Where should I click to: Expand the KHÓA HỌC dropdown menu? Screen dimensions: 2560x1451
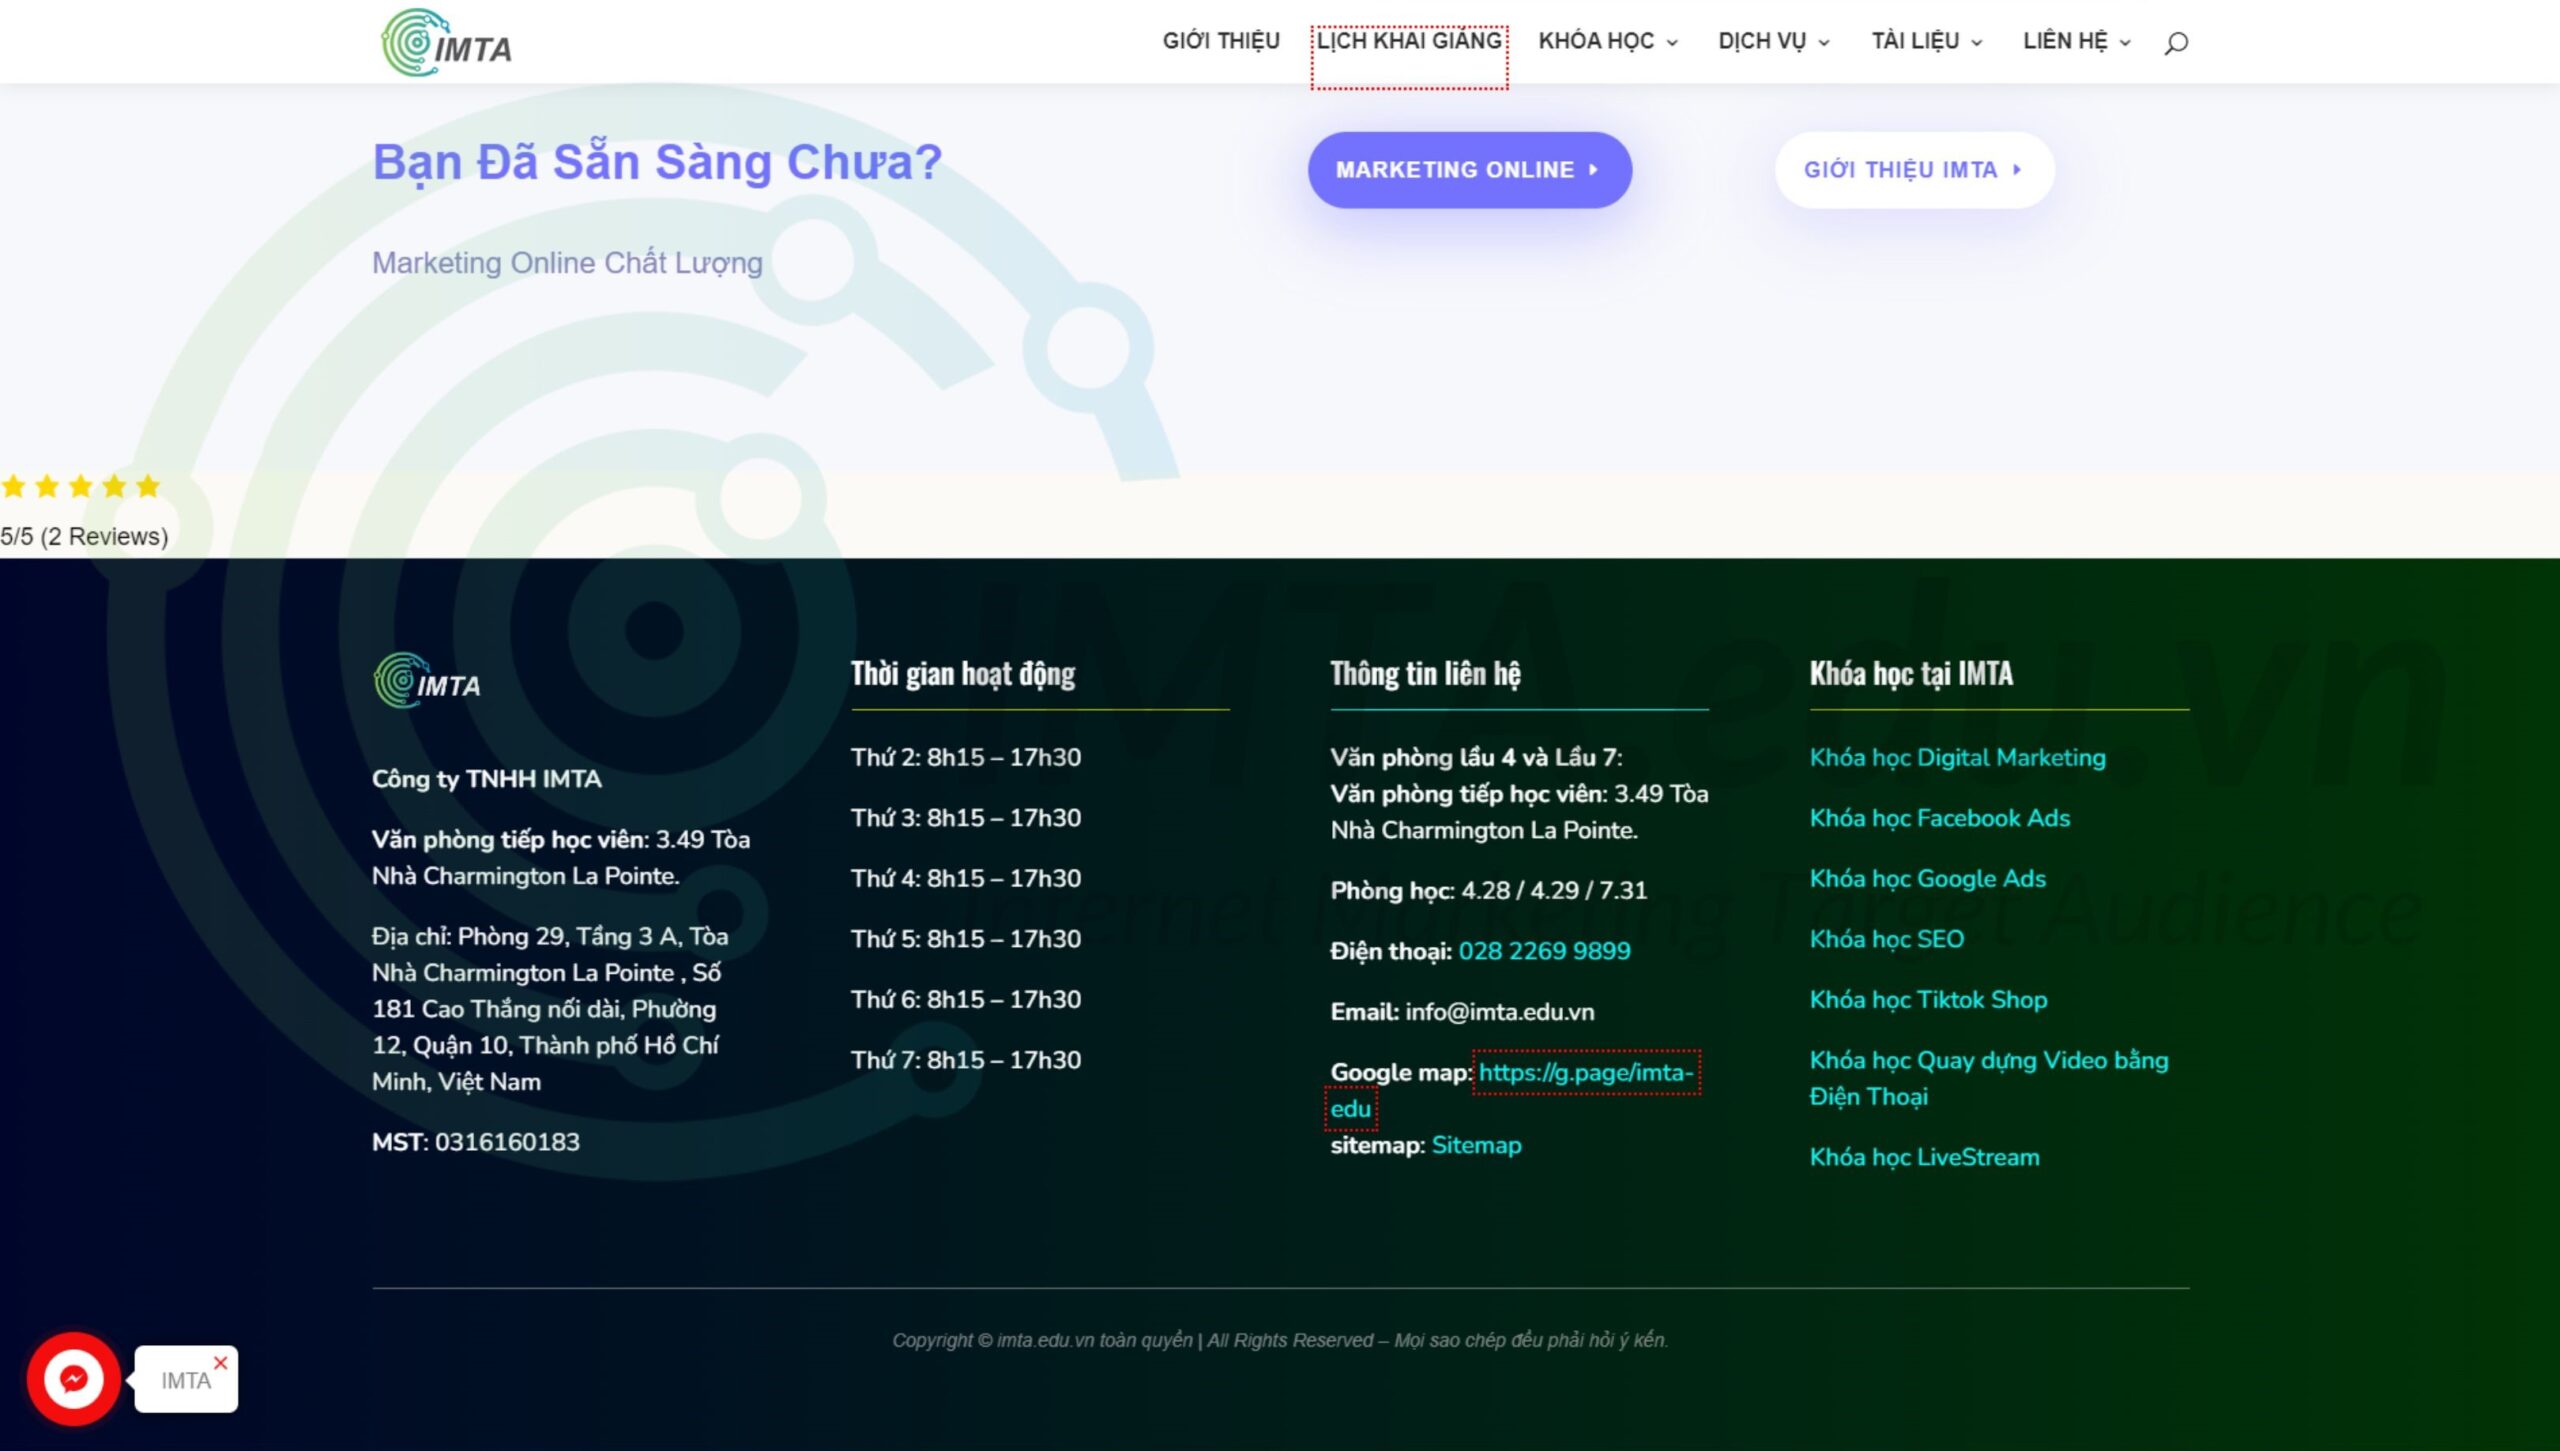(x=1607, y=41)
